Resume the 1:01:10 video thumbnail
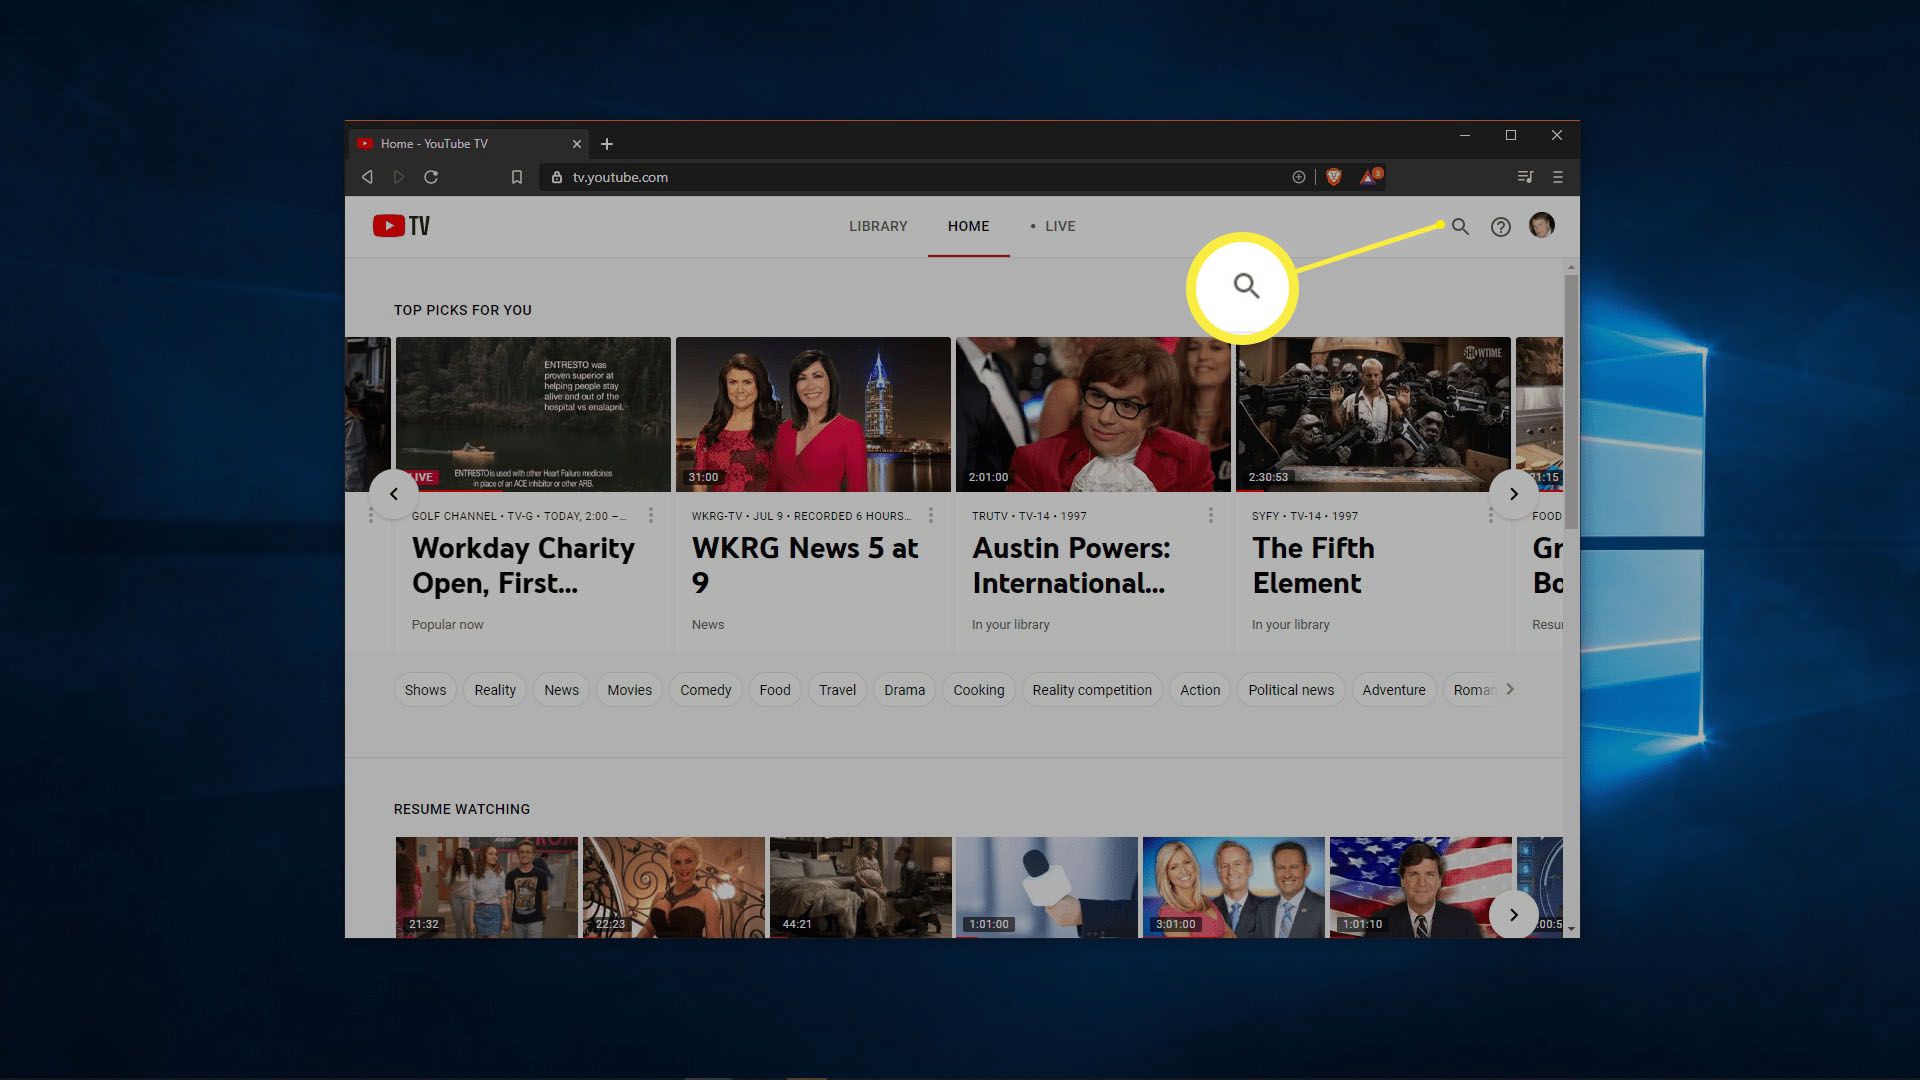Image resolution: width=1920 pixels, height=1080 pixels. pos(1420,887)
